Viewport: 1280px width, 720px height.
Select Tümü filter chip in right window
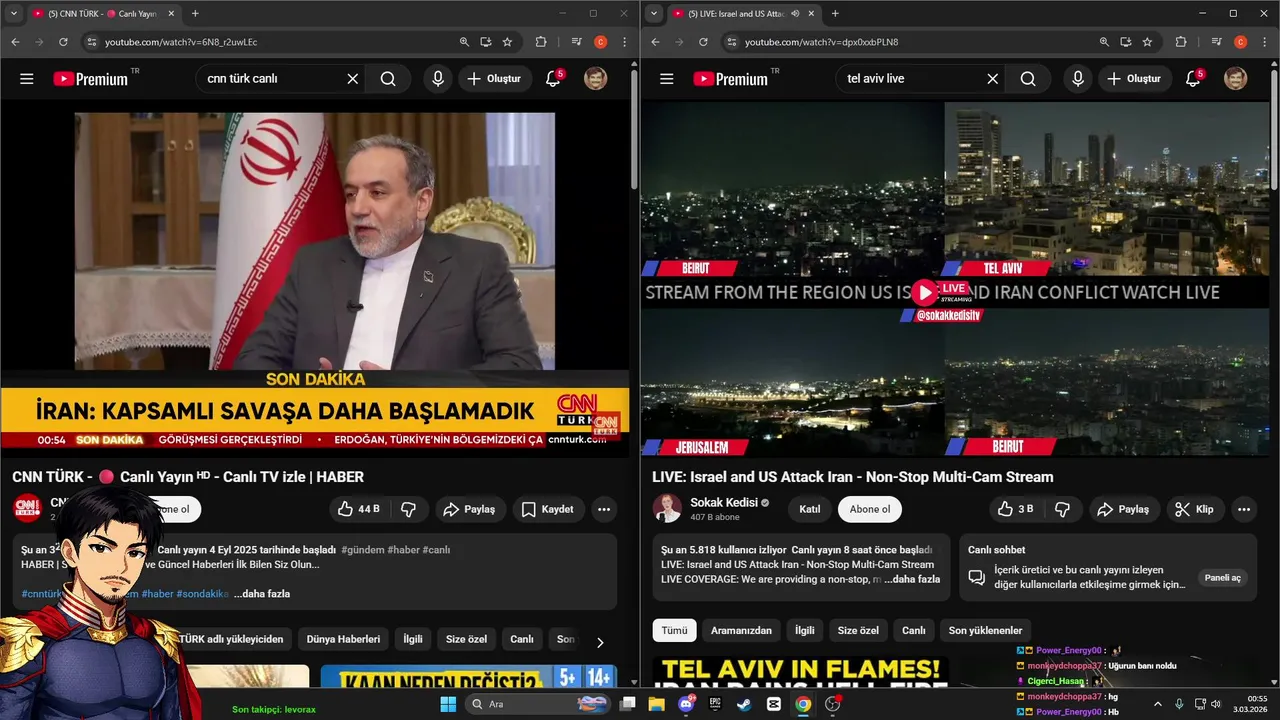(x=675, y=630)
